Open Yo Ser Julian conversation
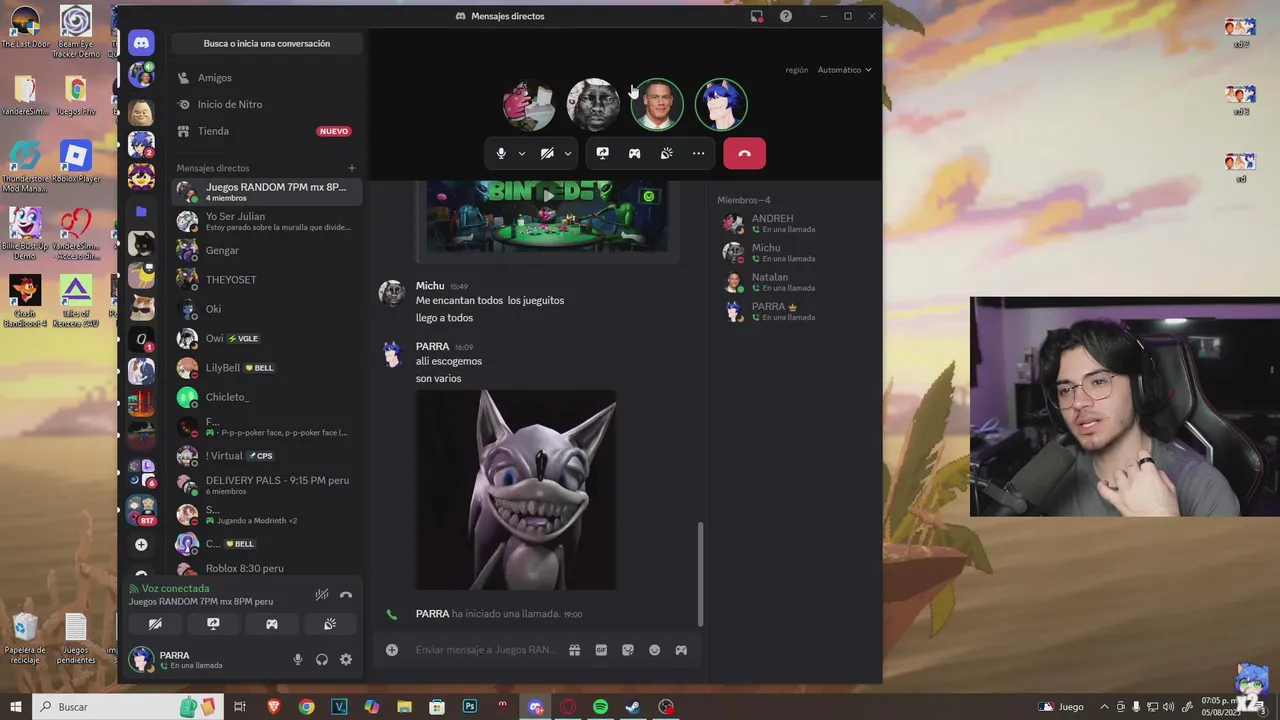The image size is (1280, 720). pyautogui.click(x=266, y=221)
